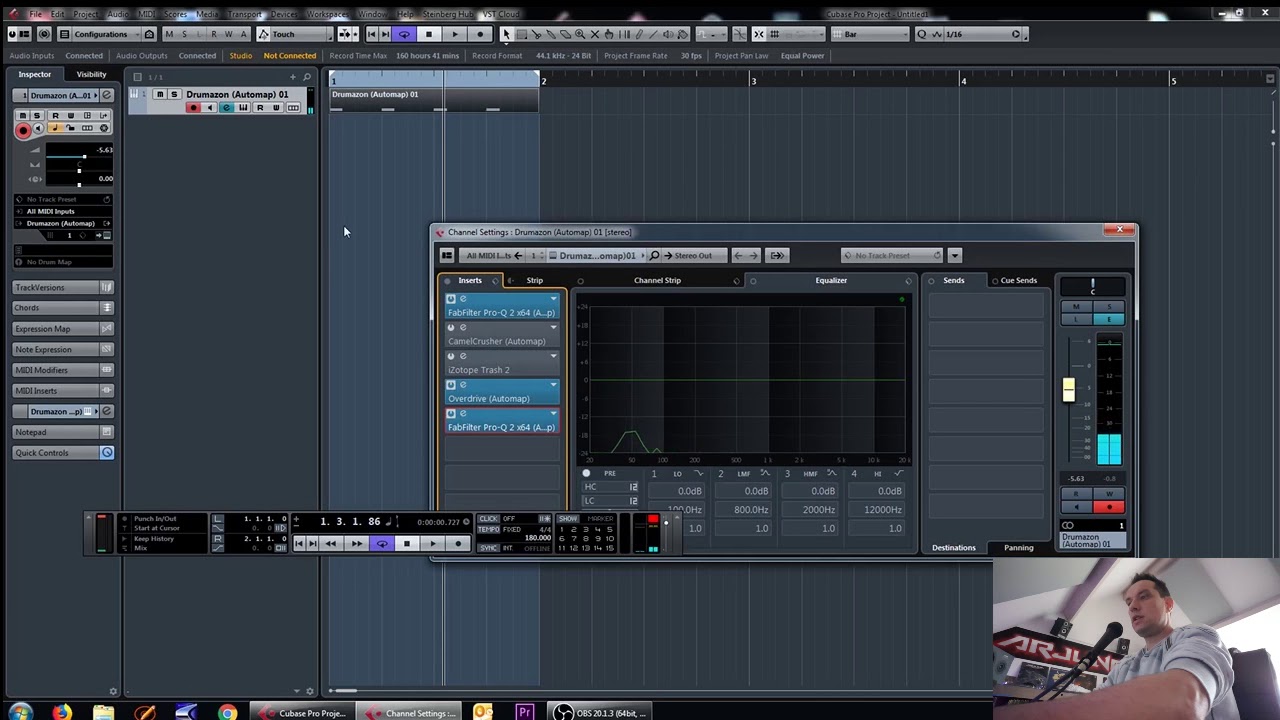Viewport: 1280px width, 720px height.
Task: Rewind using the transport panel rewind button
Action: [x=331, y=544]
